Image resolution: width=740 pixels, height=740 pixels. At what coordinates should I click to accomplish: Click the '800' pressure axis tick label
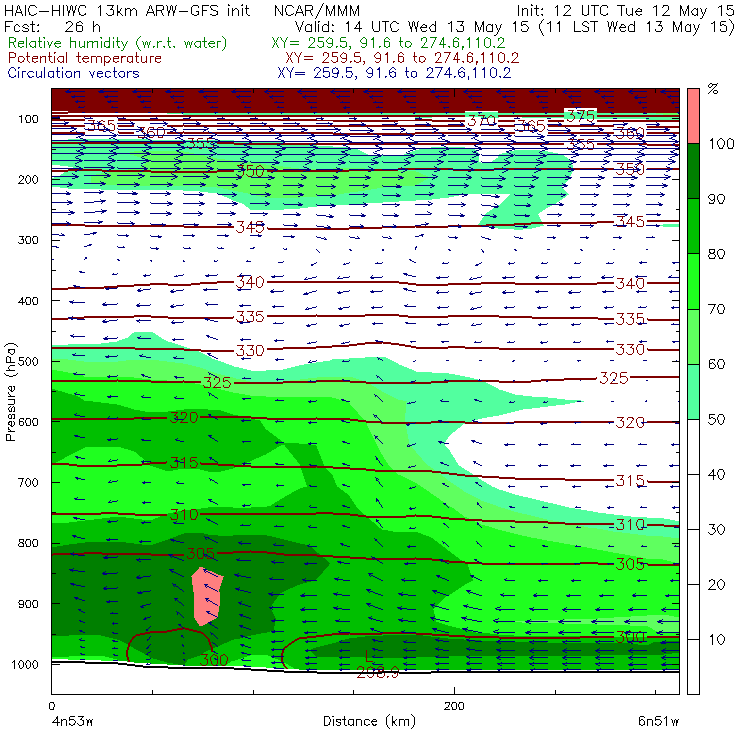click(x=28, y=543)
